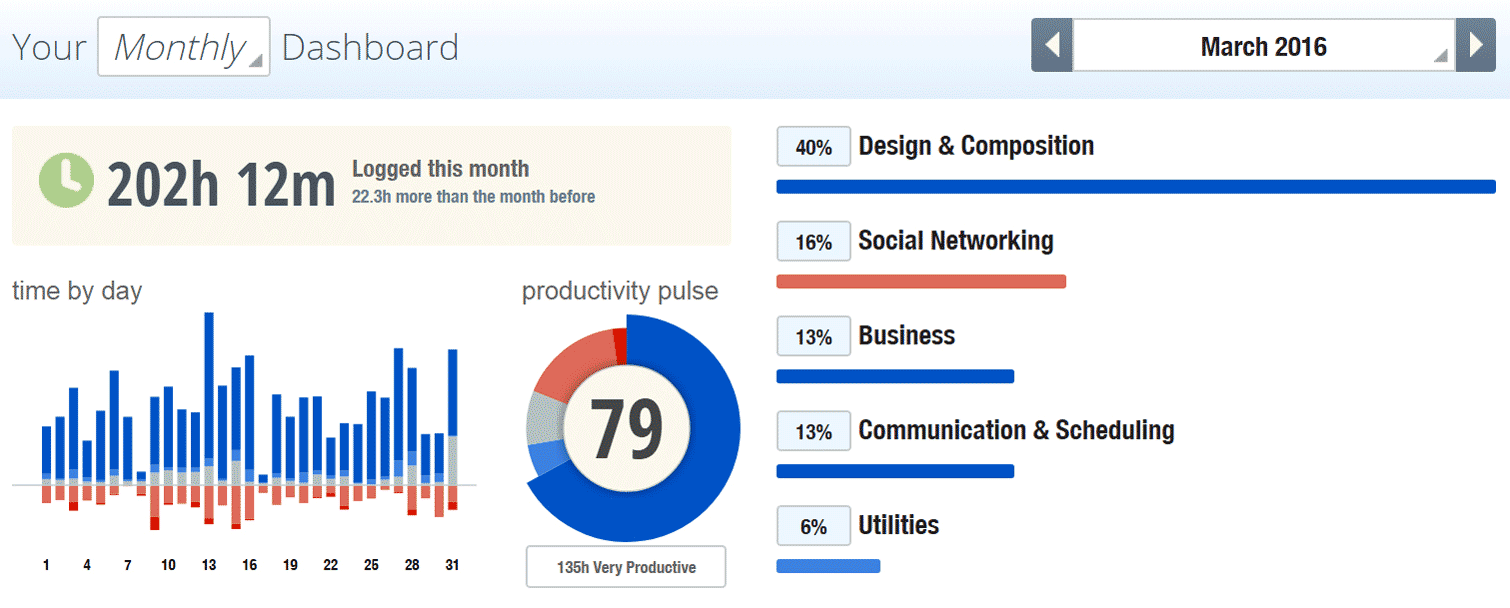Image resolution: width=1510 pixels, height=608 pixels.
Task: Open the March 2016 date dropdown
Action: 1264,46
